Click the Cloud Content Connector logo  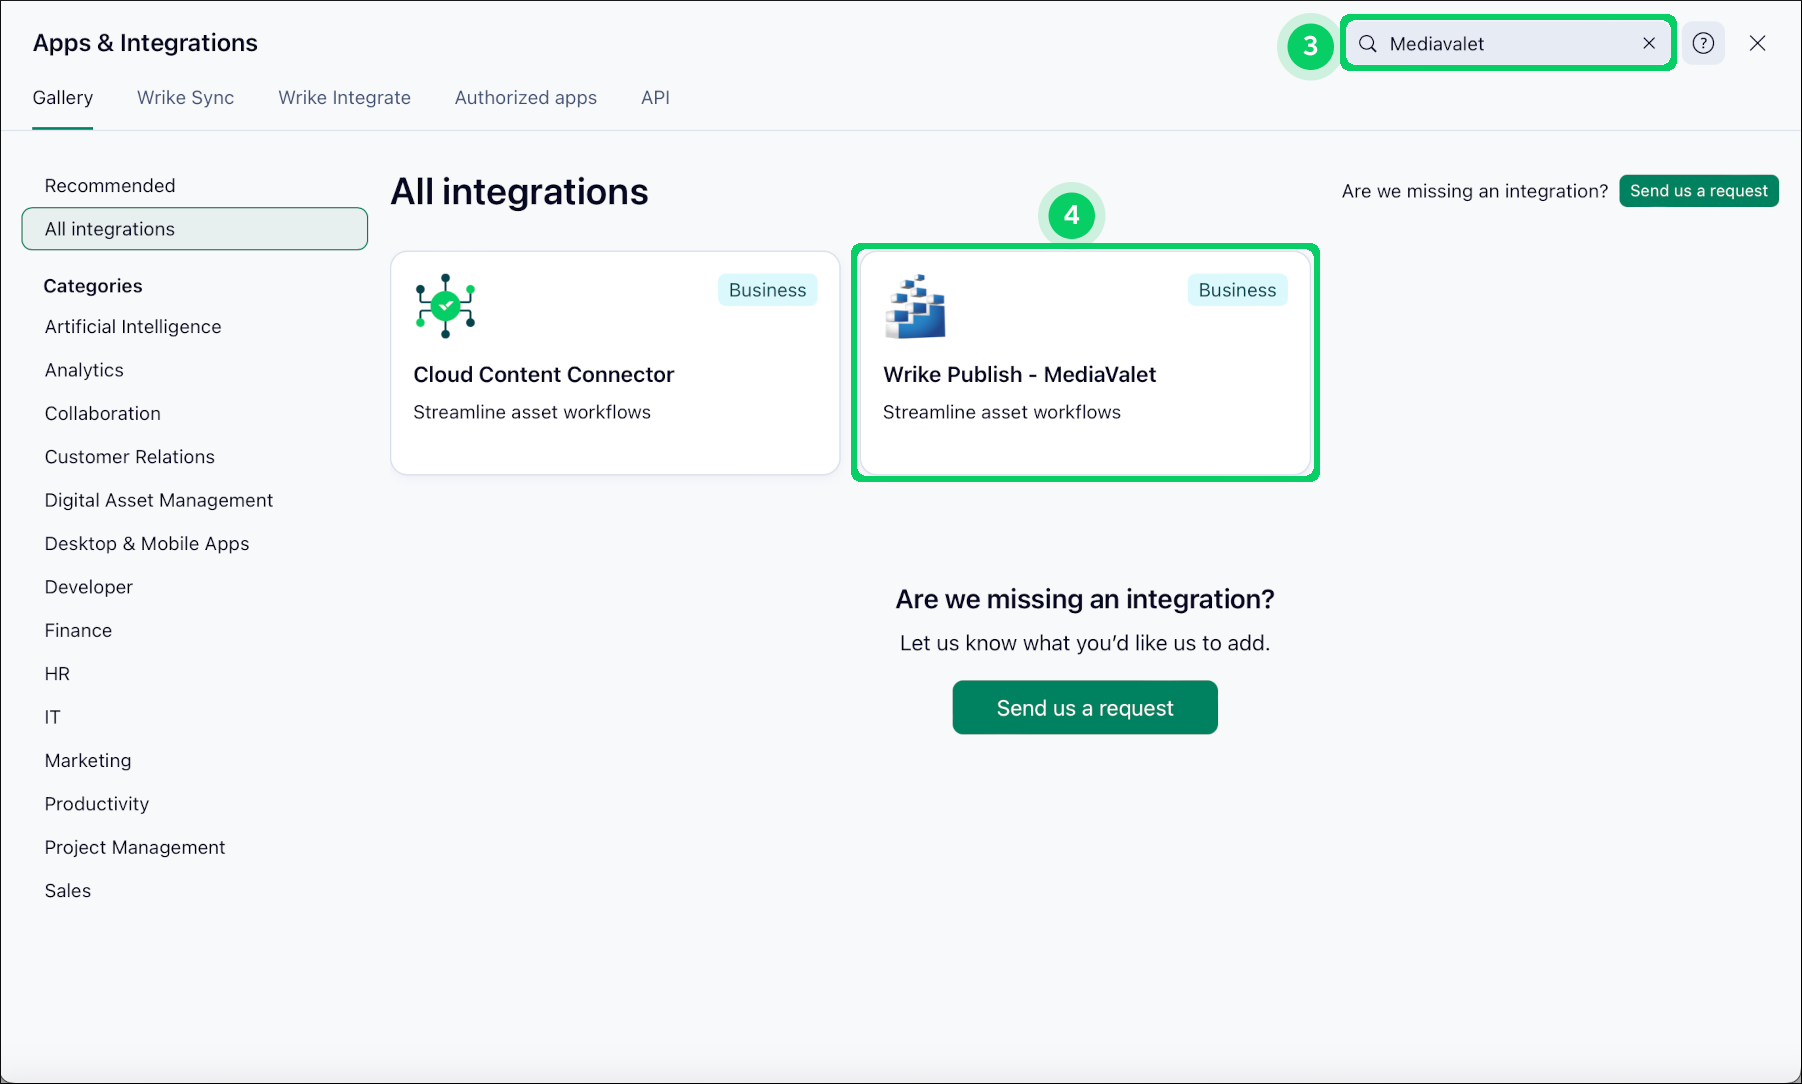pyautogui.click(x=445, y=306)
